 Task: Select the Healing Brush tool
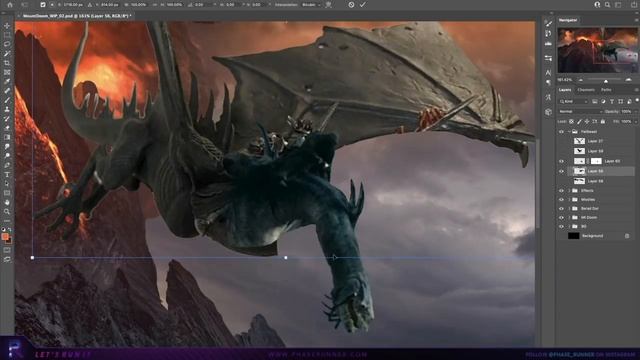(x=7, y=91)
